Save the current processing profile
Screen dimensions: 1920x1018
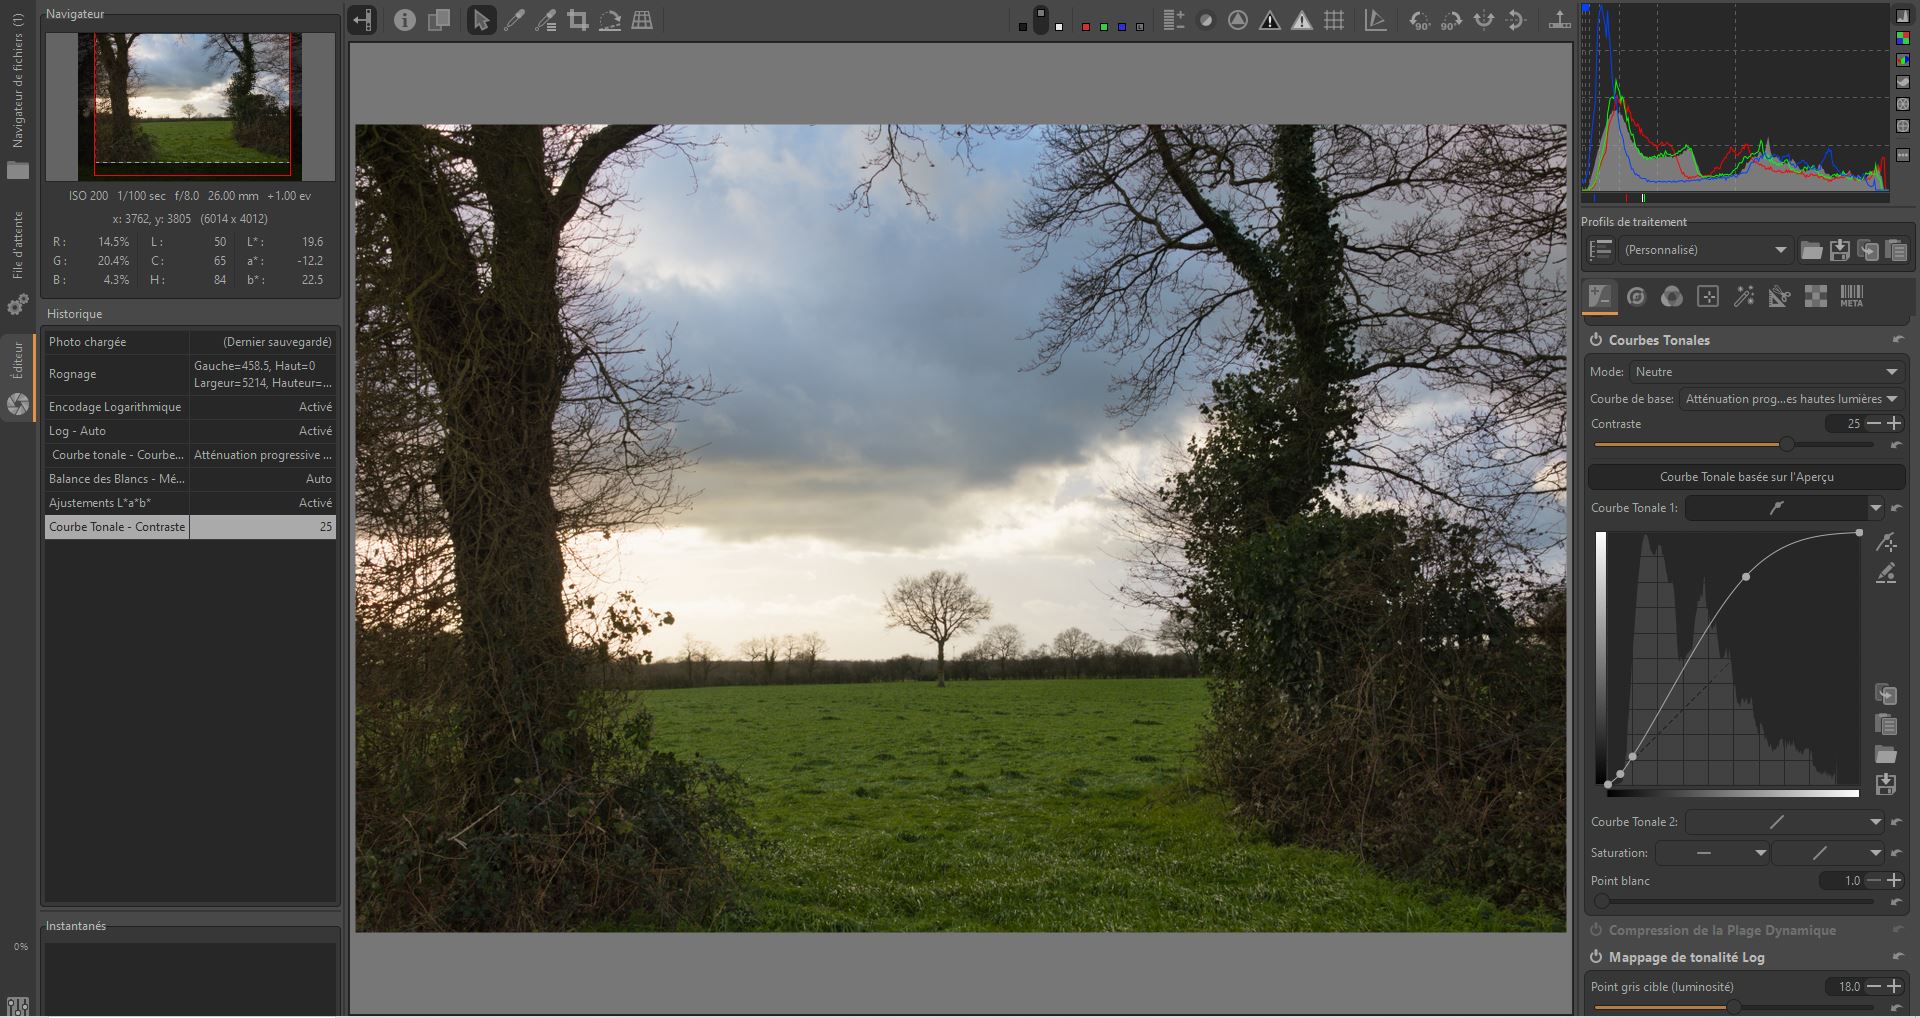(1839, 250)
